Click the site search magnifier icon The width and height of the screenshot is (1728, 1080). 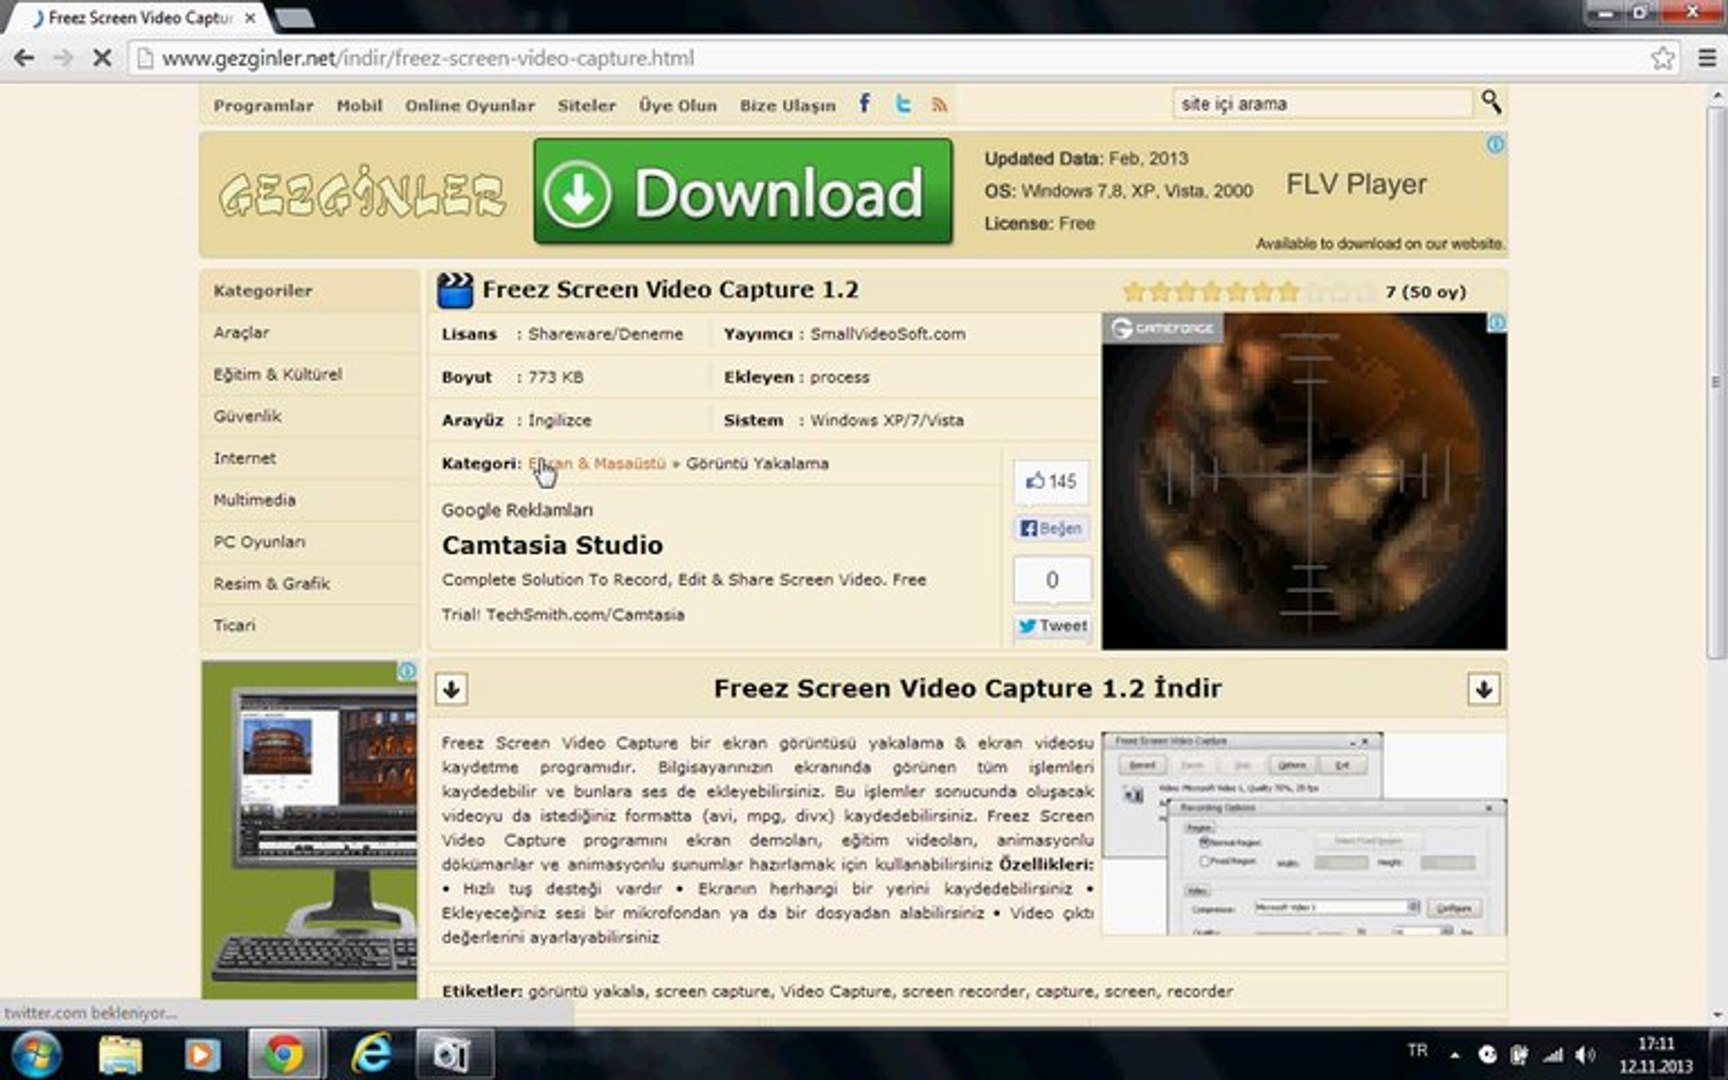click(x=1490, y=102)
